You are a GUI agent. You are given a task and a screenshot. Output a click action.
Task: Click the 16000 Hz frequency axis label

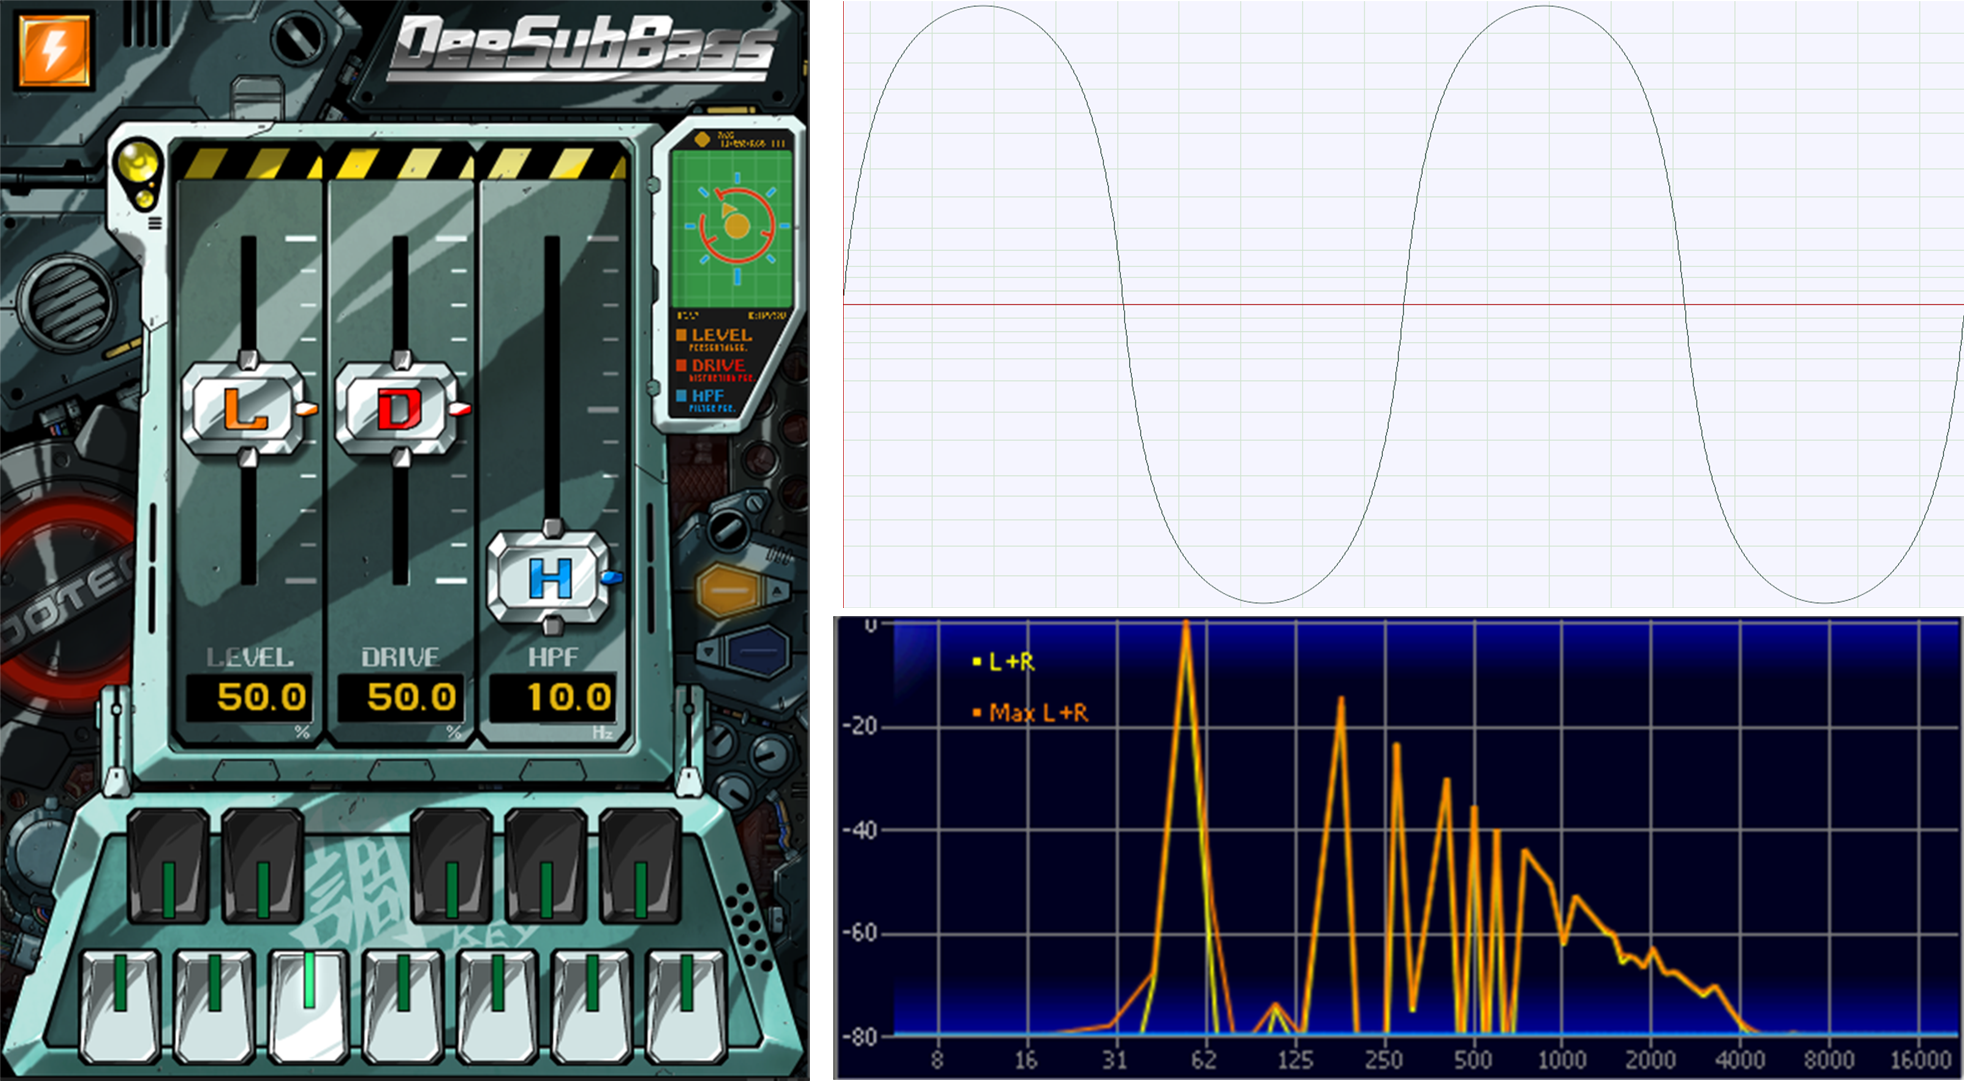tap(1920, 1059)
